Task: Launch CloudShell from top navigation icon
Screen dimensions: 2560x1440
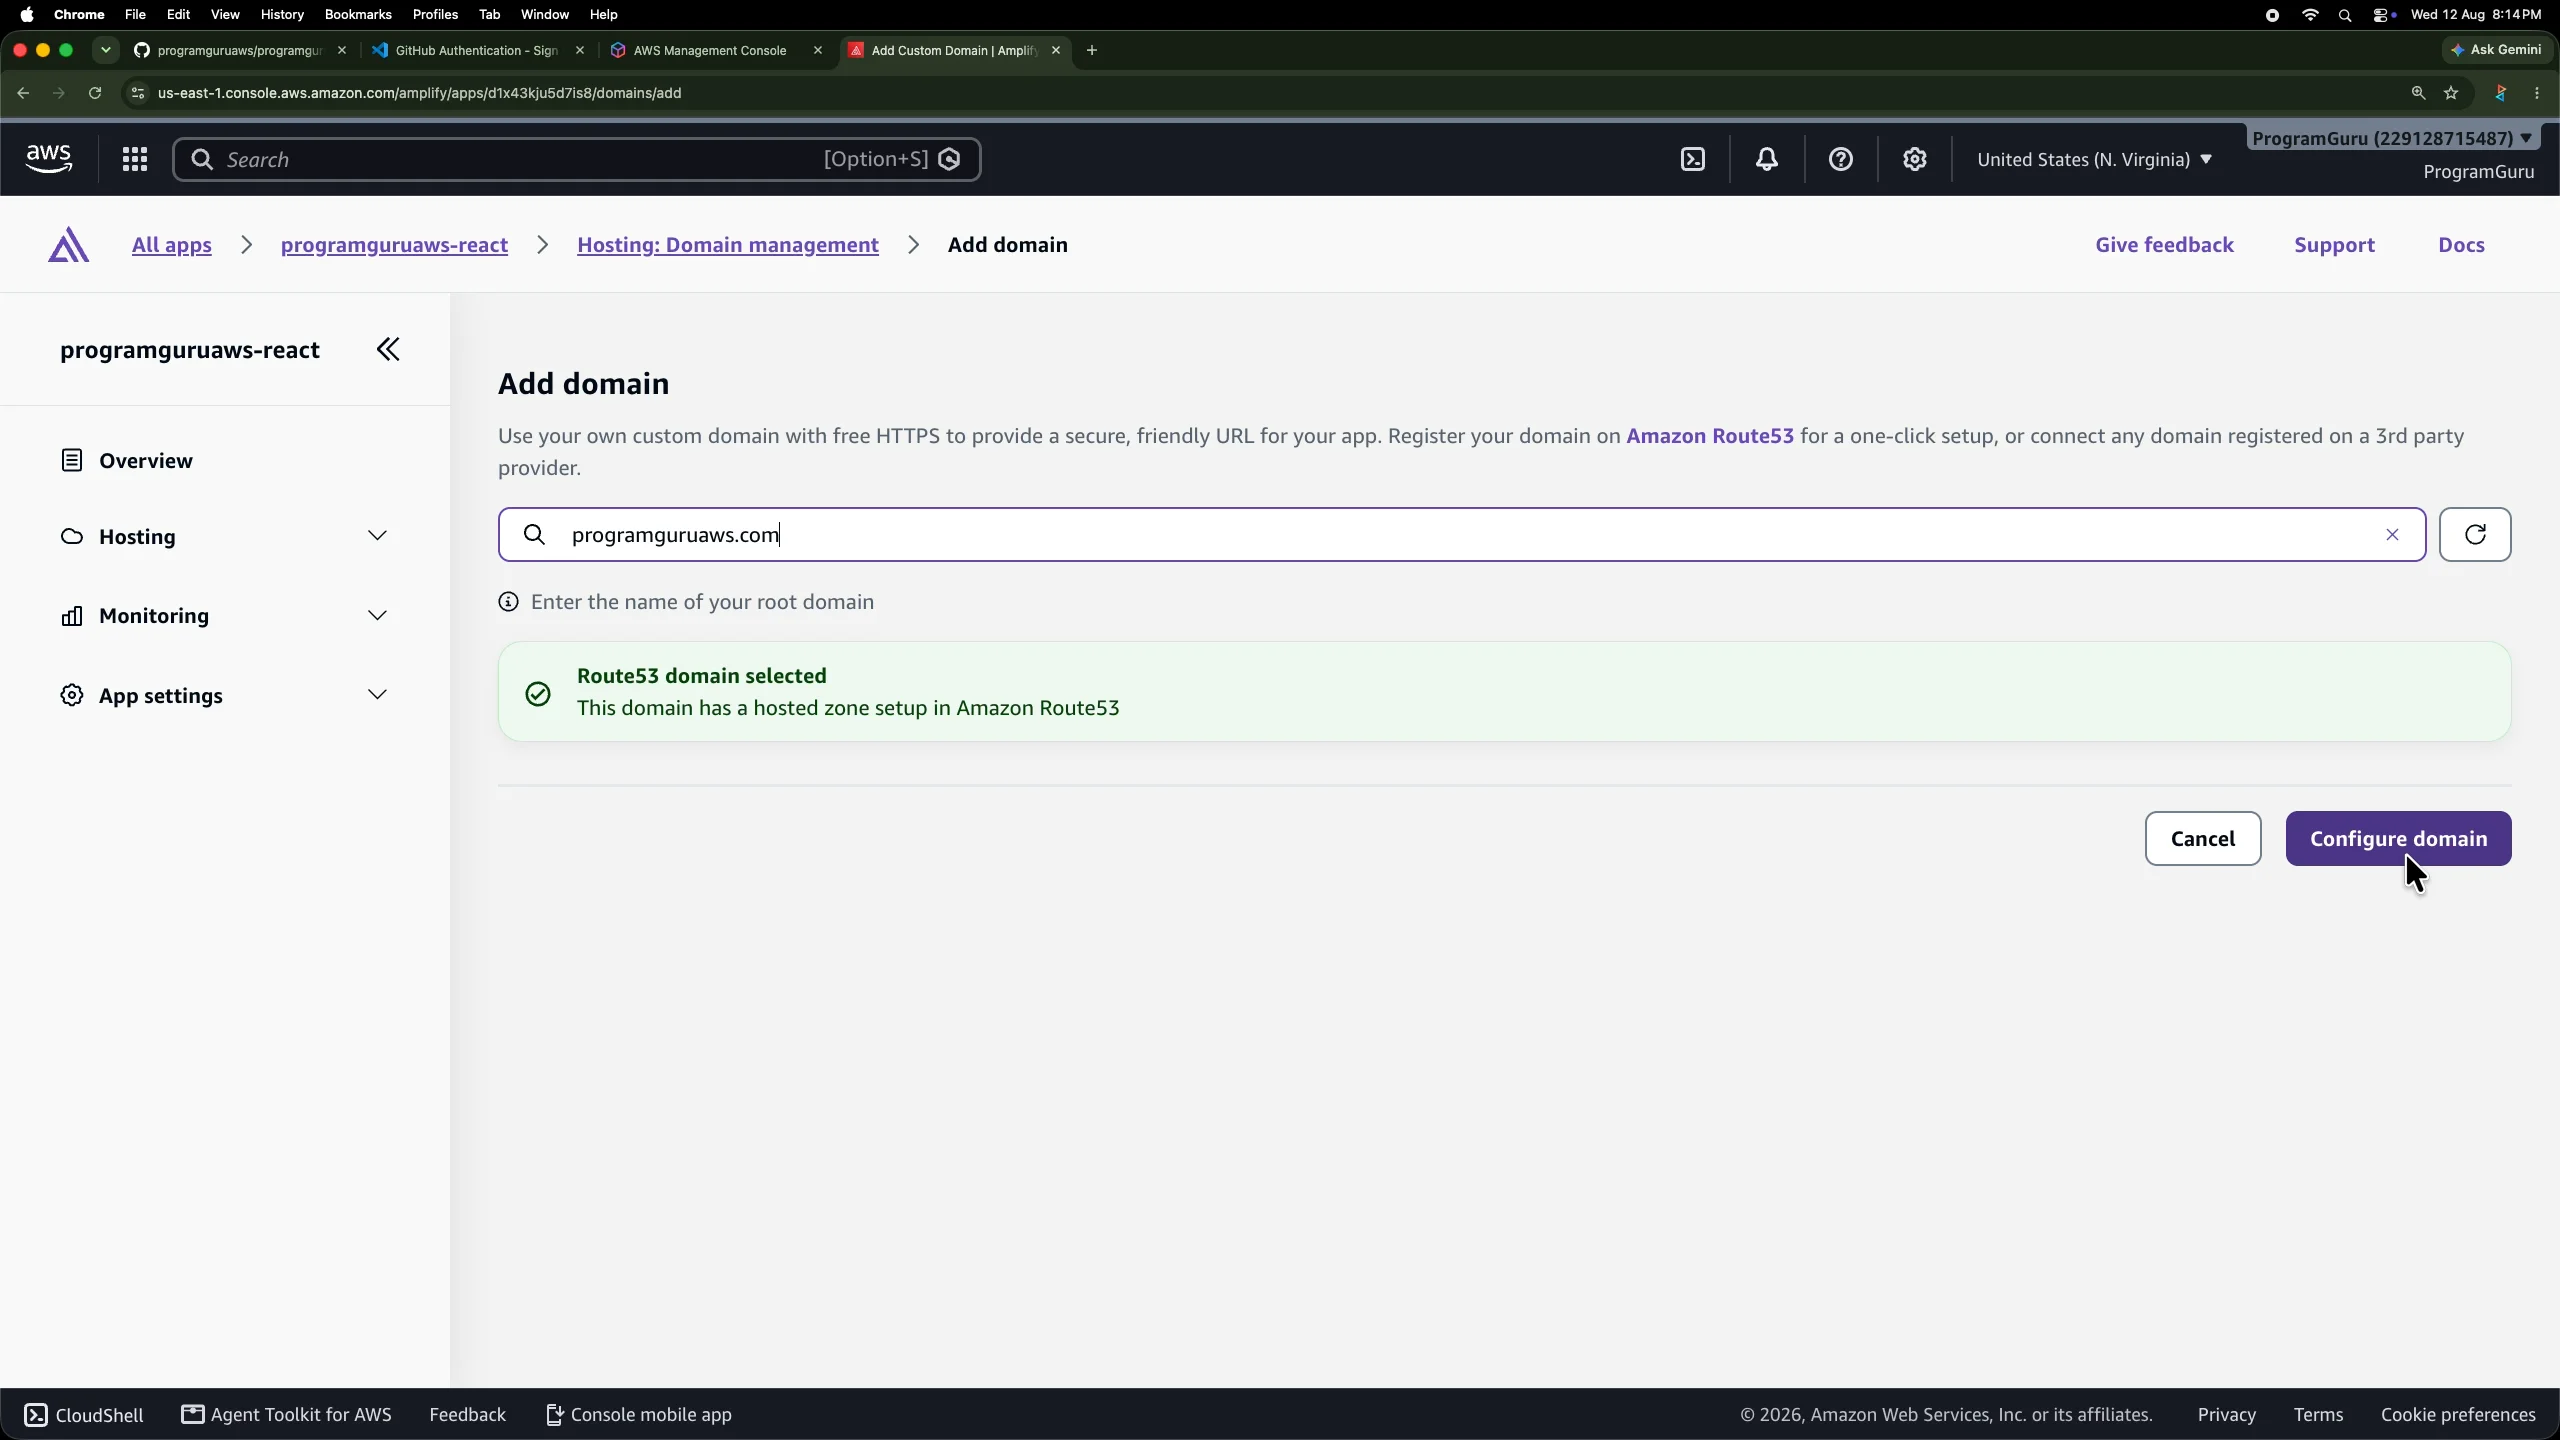Action: 1693,159
